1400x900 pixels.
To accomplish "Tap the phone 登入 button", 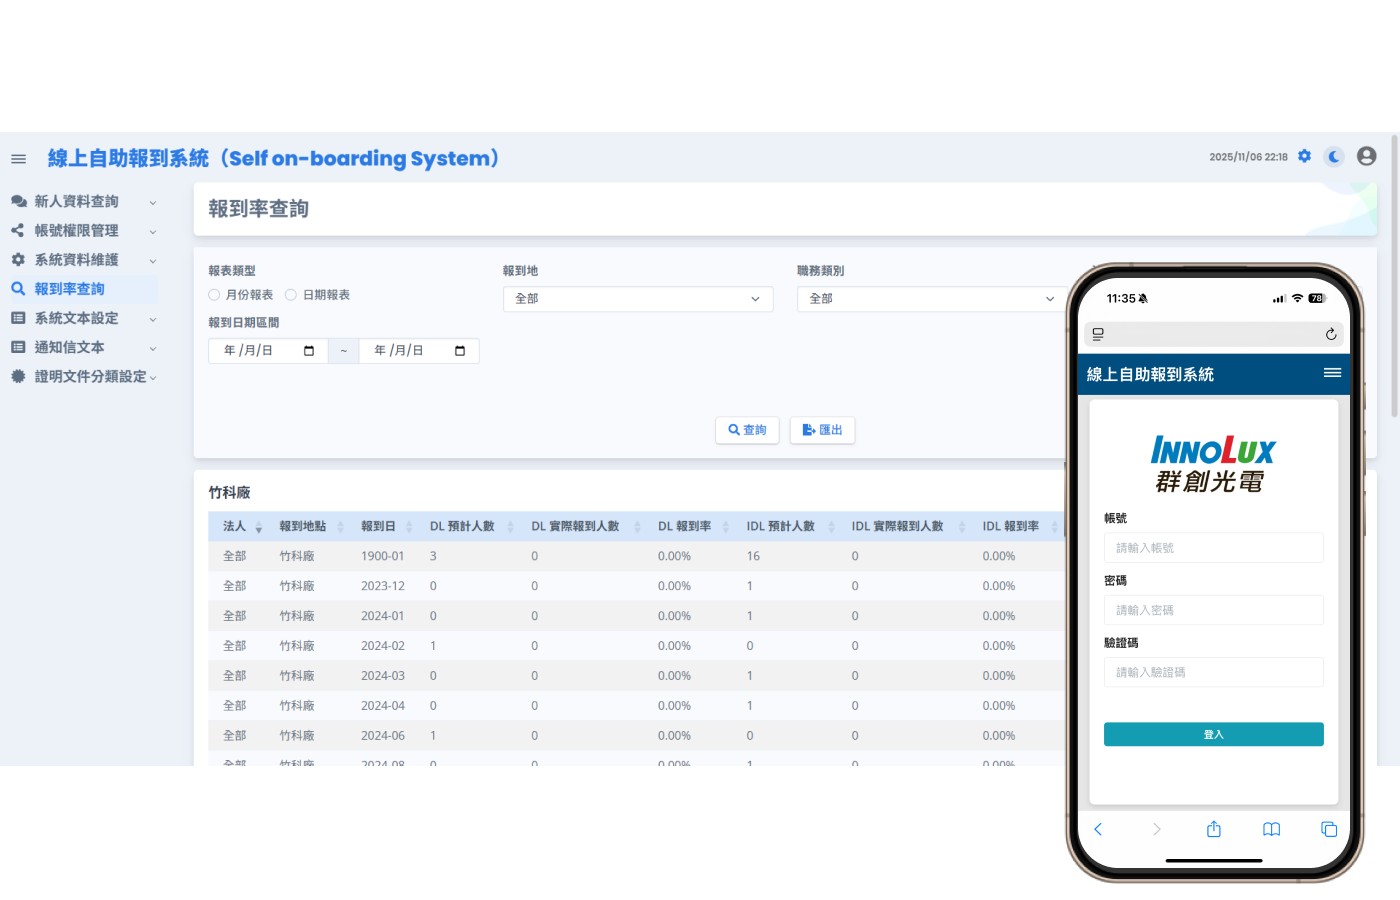I will coord(1213,734).
